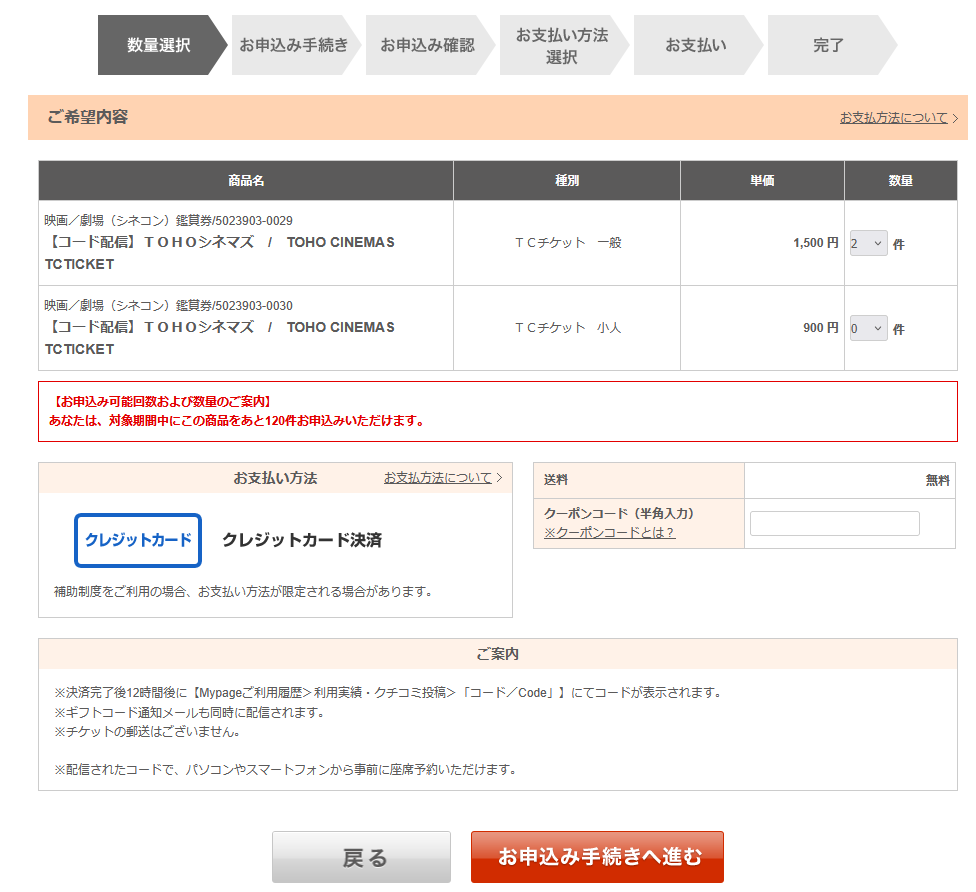Select the お申込み手続き step in the progress bar
This screenshot has height=892, width=976.
tap(294, 45)
